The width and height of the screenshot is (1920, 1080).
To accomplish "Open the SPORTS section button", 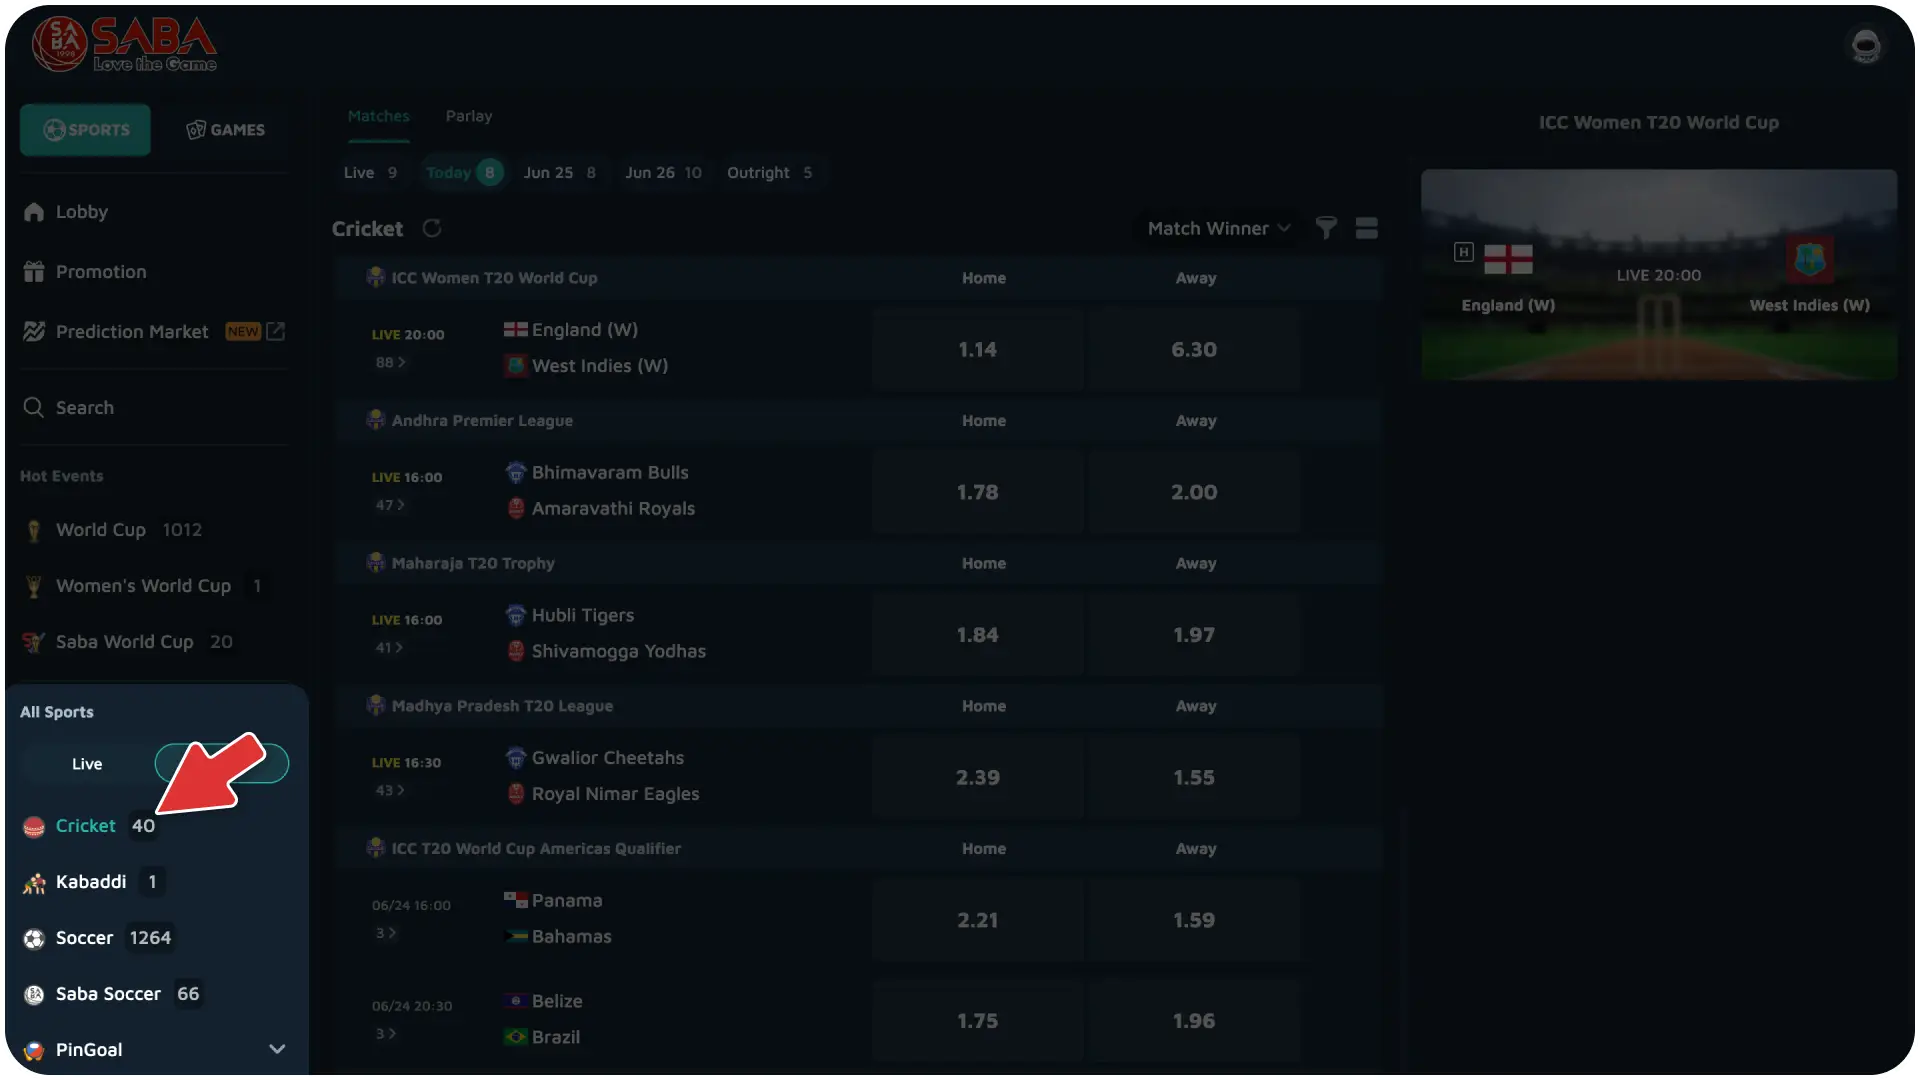I will (86, 130).
